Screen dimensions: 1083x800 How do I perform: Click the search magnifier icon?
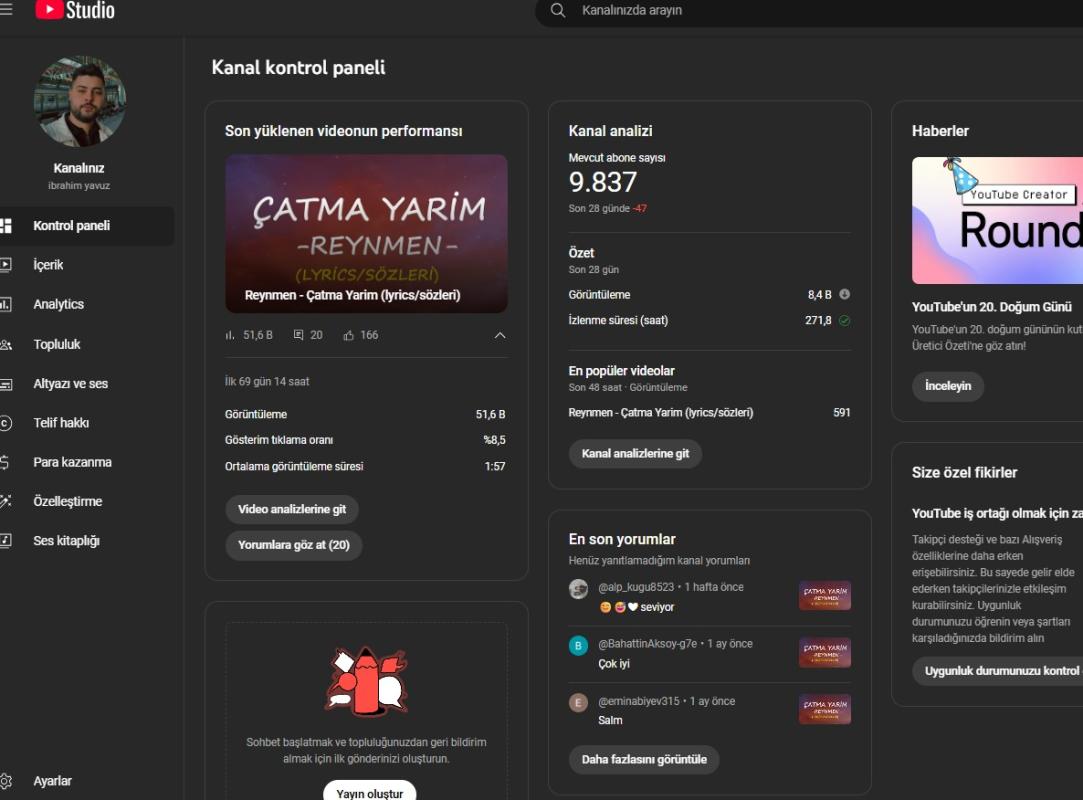click(558, 10)
